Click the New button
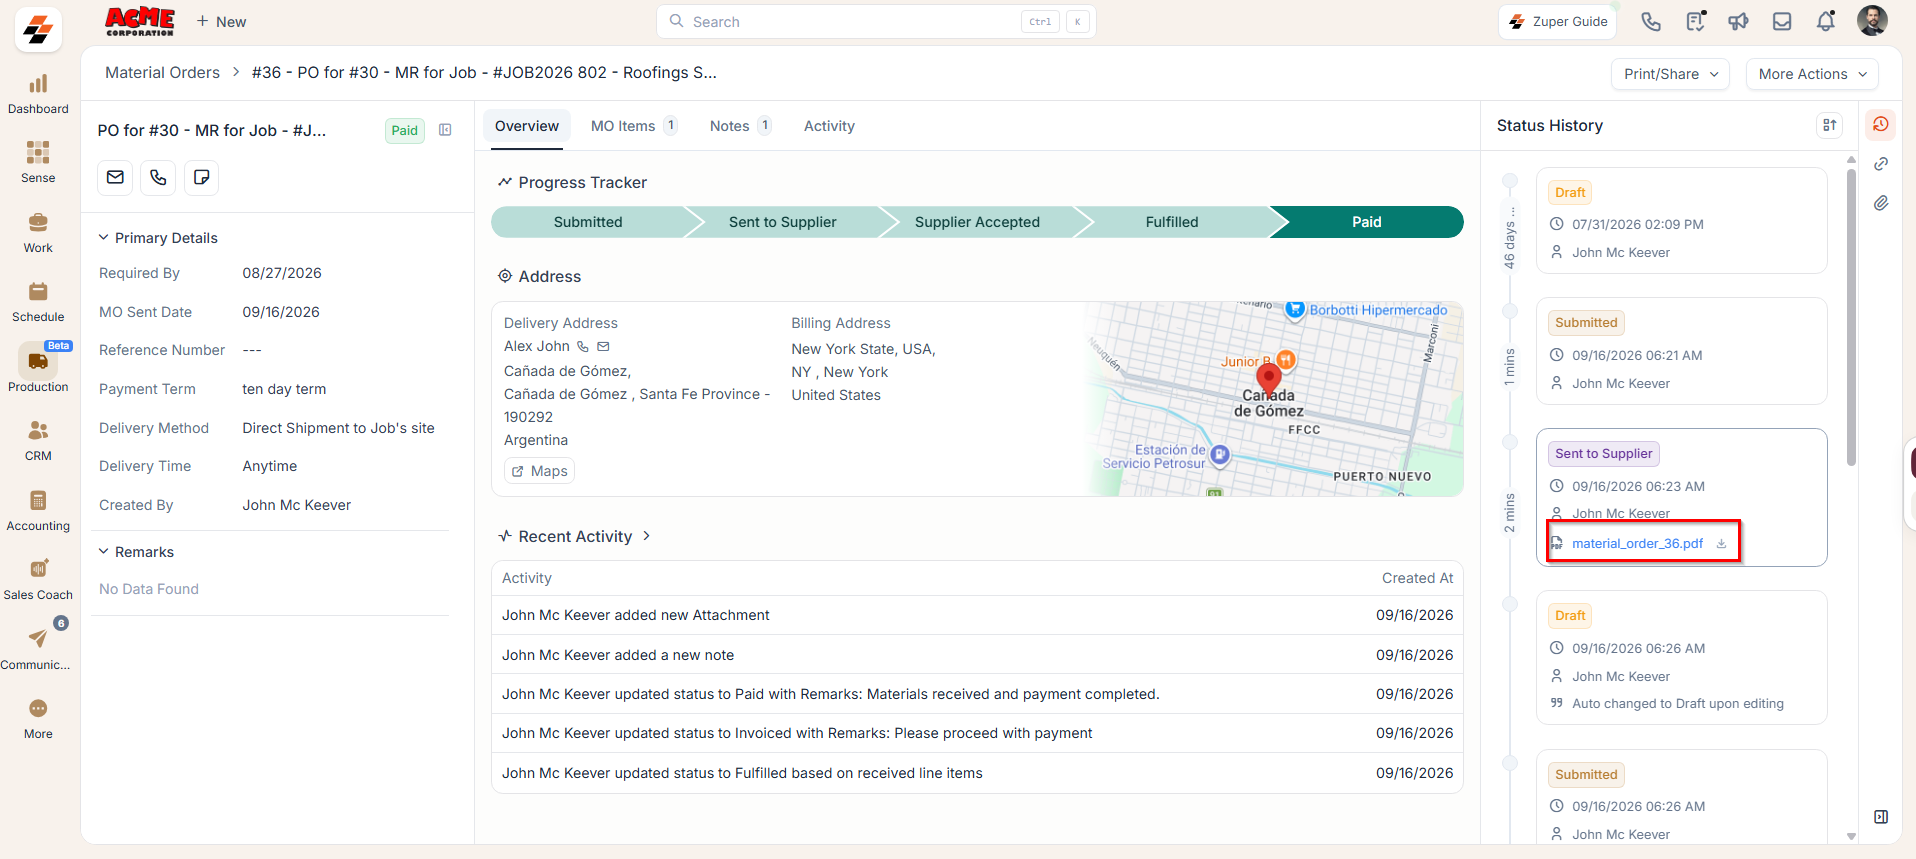The height and width of the screenshot is (859, 1916). click(x=221, y=22)
